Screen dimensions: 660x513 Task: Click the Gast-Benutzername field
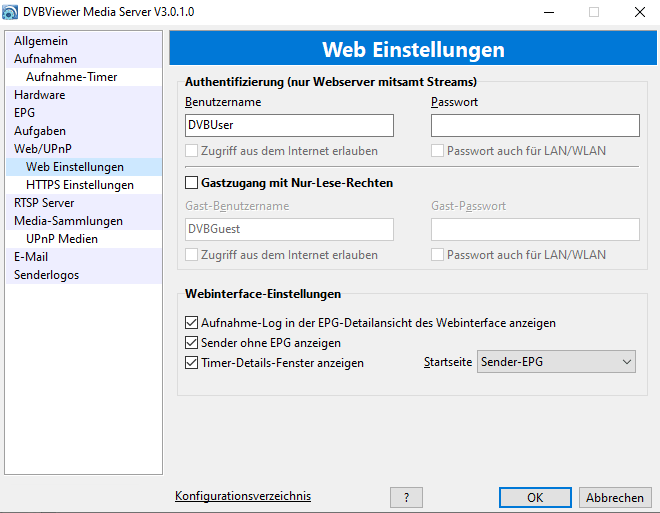289,229
